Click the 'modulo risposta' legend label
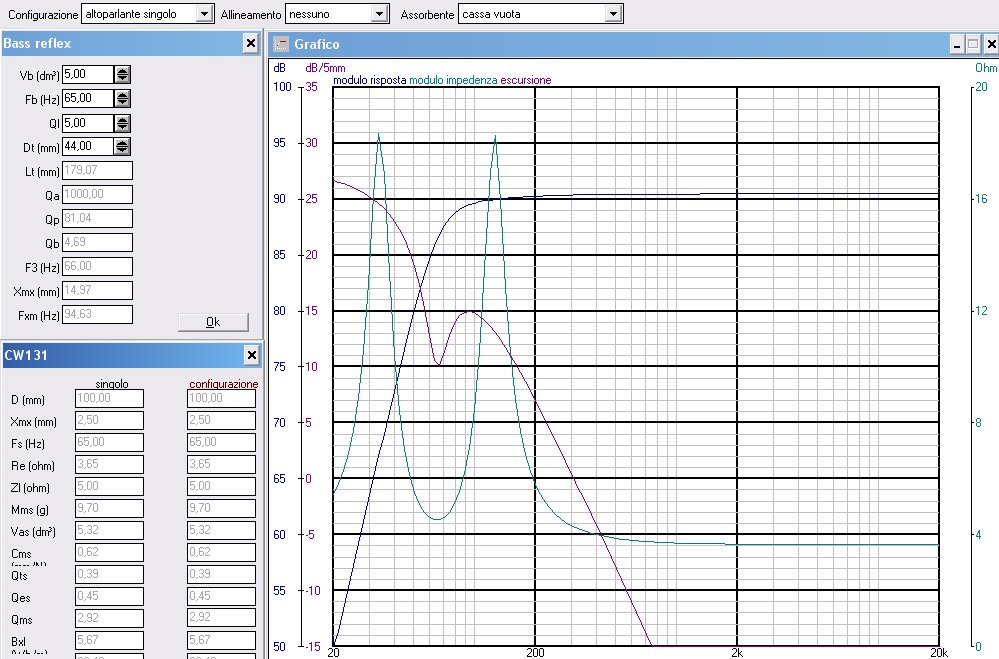999x659 pixels. [x=370, y=80]
